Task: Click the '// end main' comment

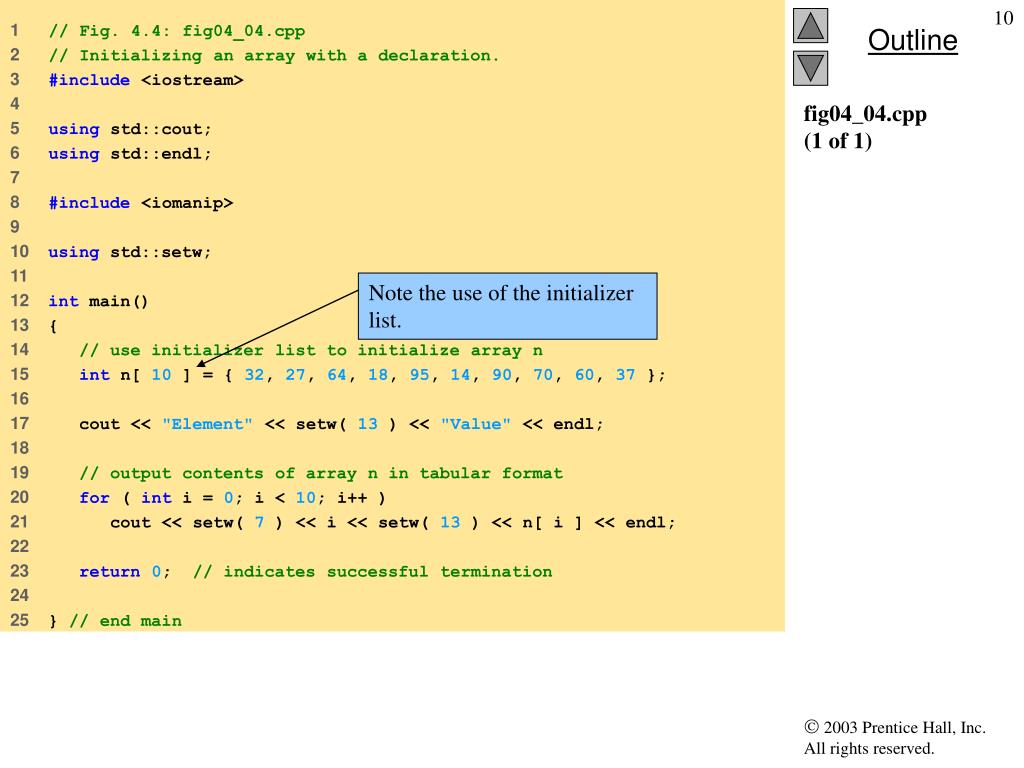Action: point(125,621)
